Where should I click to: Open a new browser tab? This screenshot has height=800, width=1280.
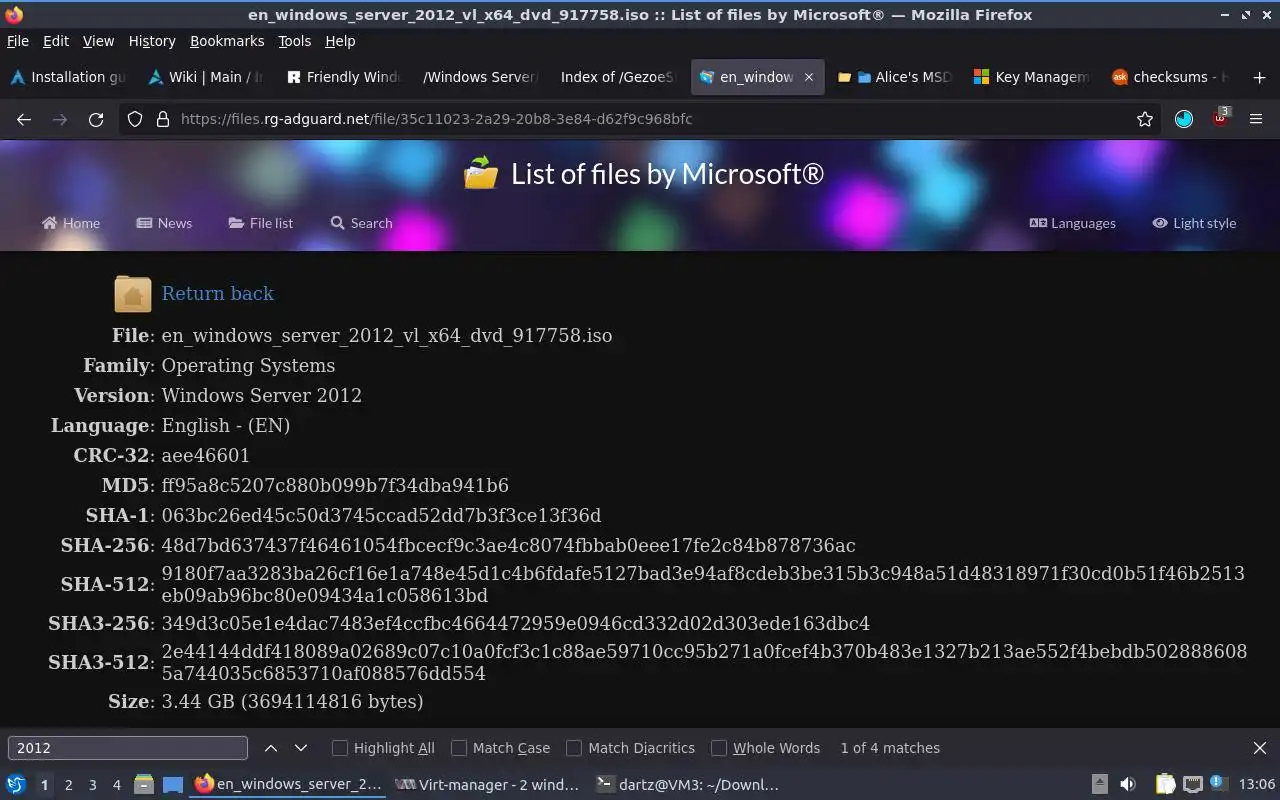click(x=1259, y=77)
